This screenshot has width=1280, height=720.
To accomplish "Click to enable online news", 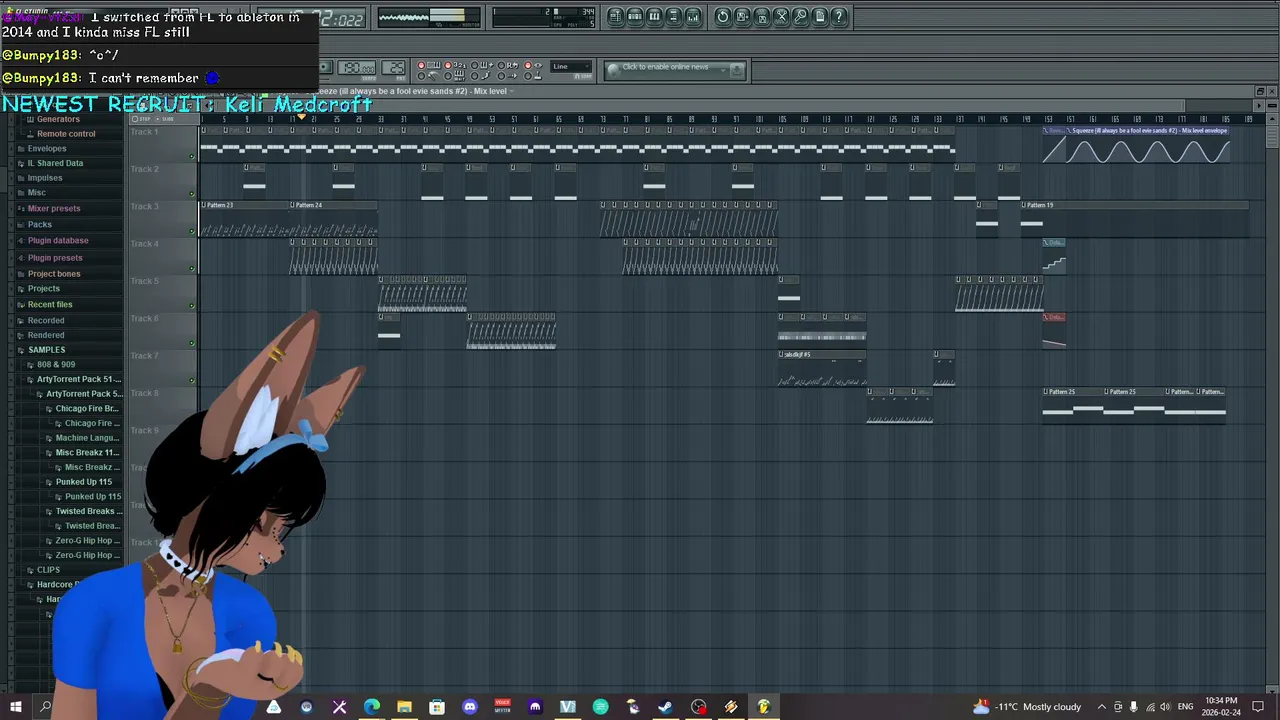I will point(665,68).
